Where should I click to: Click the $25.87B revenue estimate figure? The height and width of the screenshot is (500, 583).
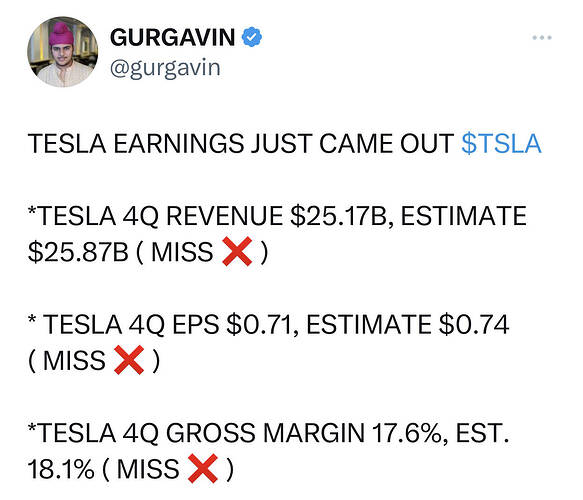[x=78, y=252]
